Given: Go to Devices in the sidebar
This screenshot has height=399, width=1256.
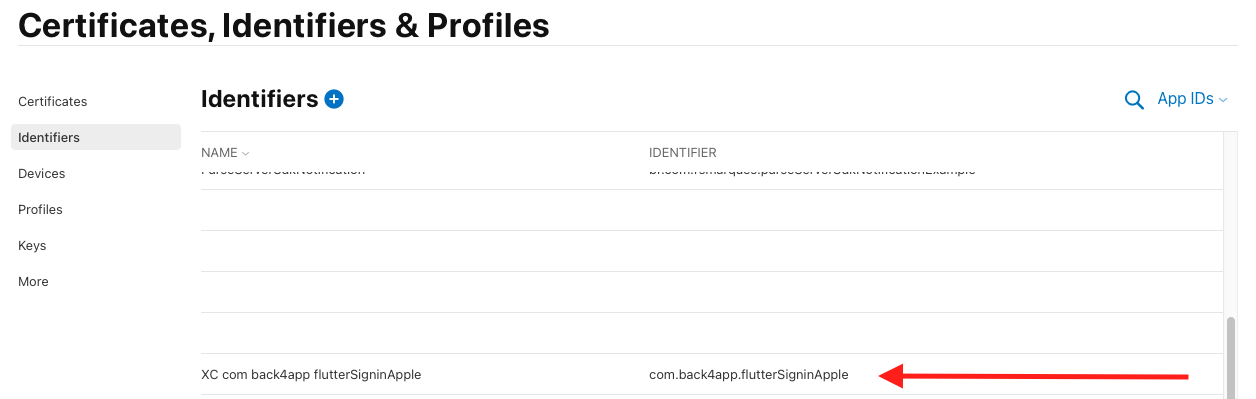Looking at the screenshot, I should click(42, 173).
